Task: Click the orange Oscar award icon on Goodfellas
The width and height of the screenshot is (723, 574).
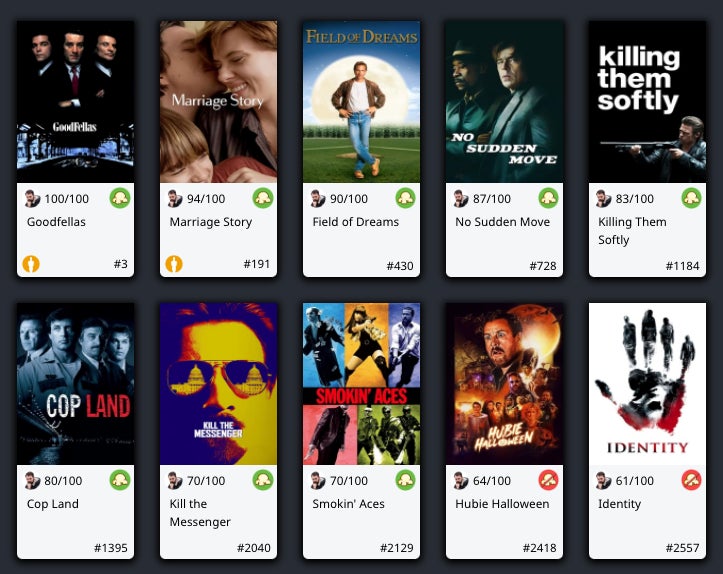Action: (x=31, y=264)
